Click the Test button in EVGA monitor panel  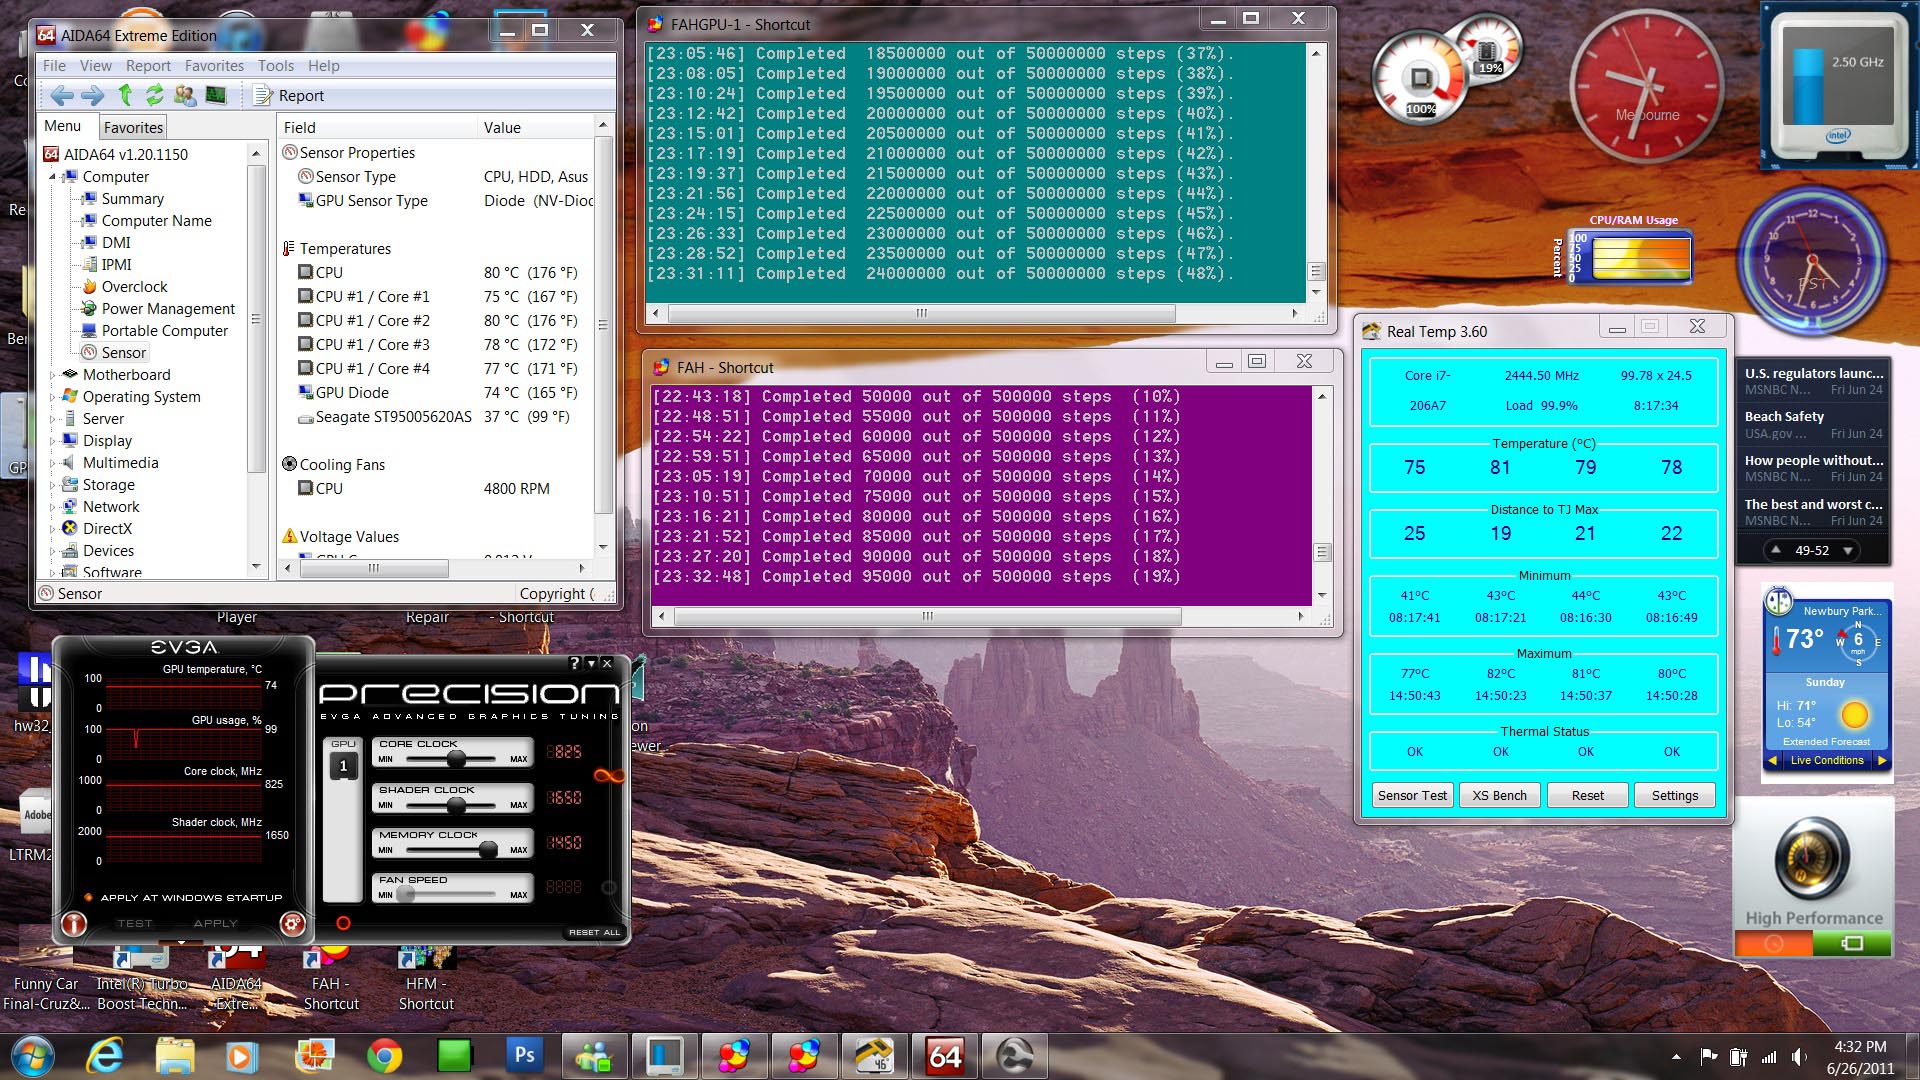point(135,923)
